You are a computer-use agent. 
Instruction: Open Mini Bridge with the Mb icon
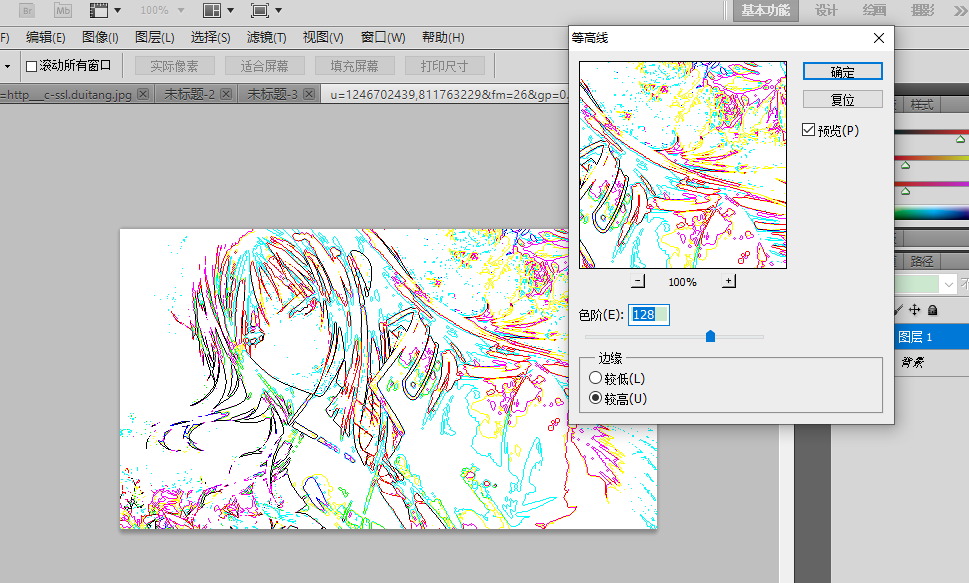[63, 11]
